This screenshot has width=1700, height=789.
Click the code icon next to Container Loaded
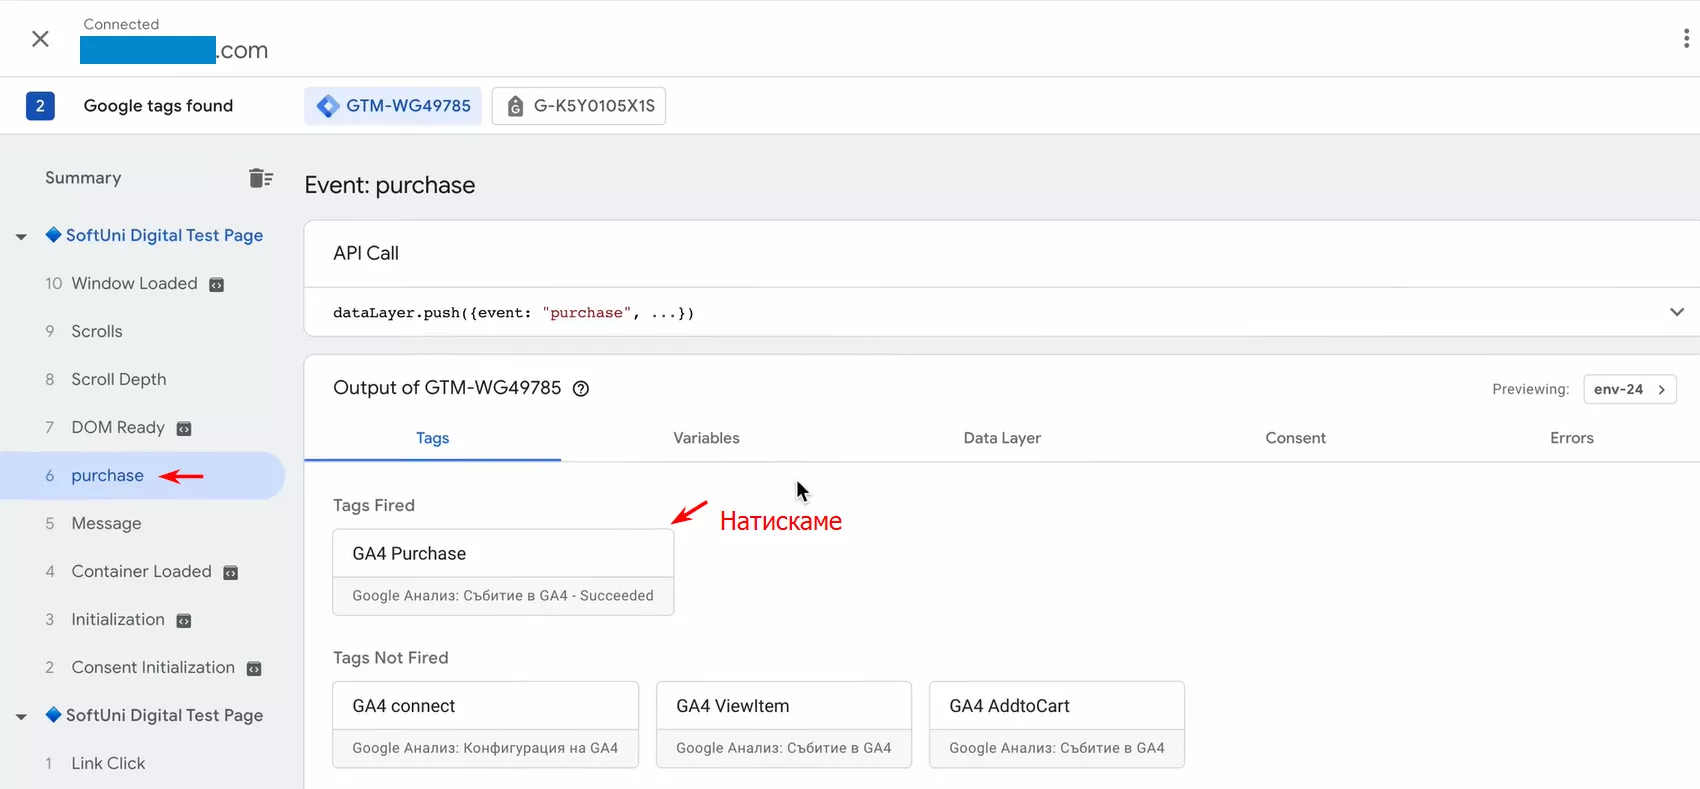tap(231, 573)
